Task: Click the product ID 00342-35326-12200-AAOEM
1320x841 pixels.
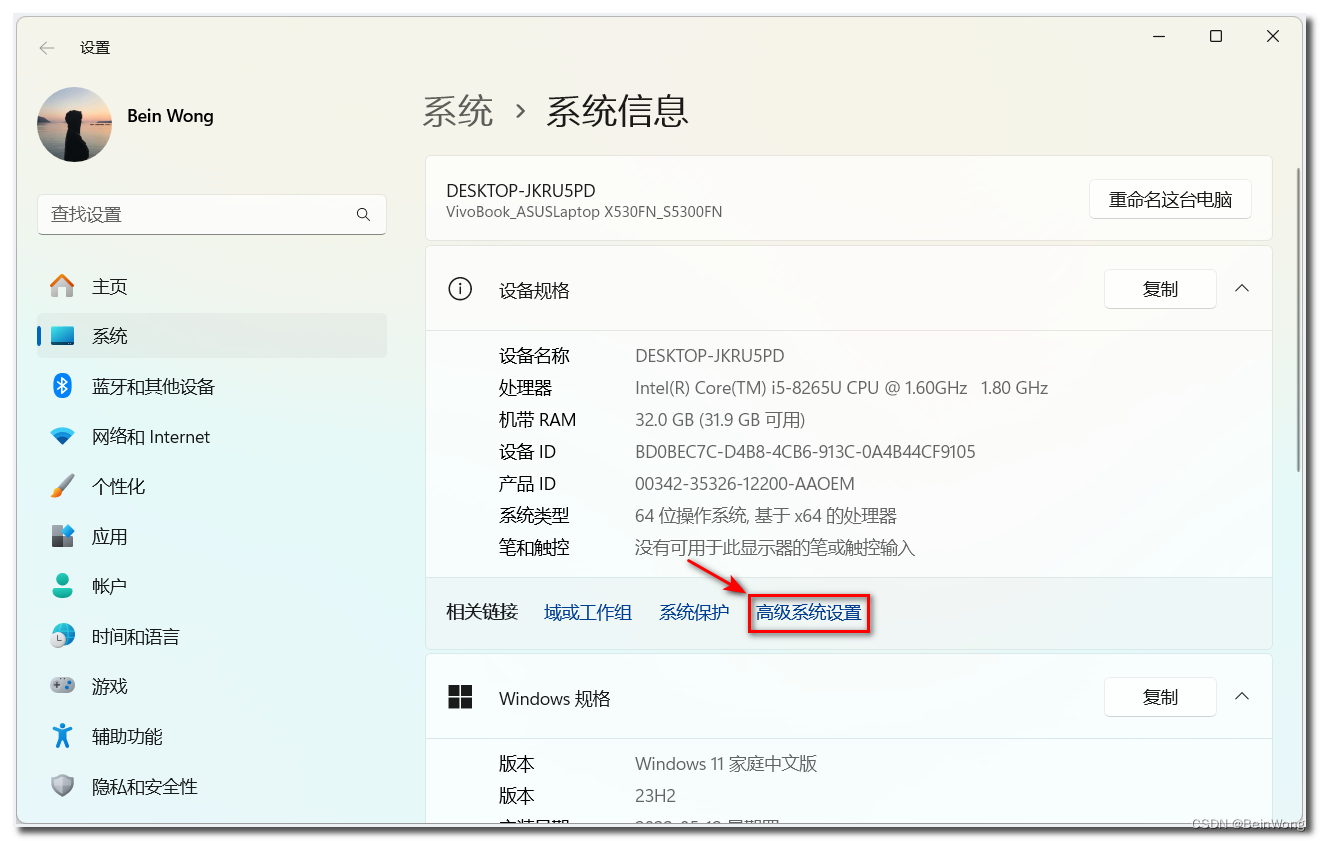Action: (745, 484)
